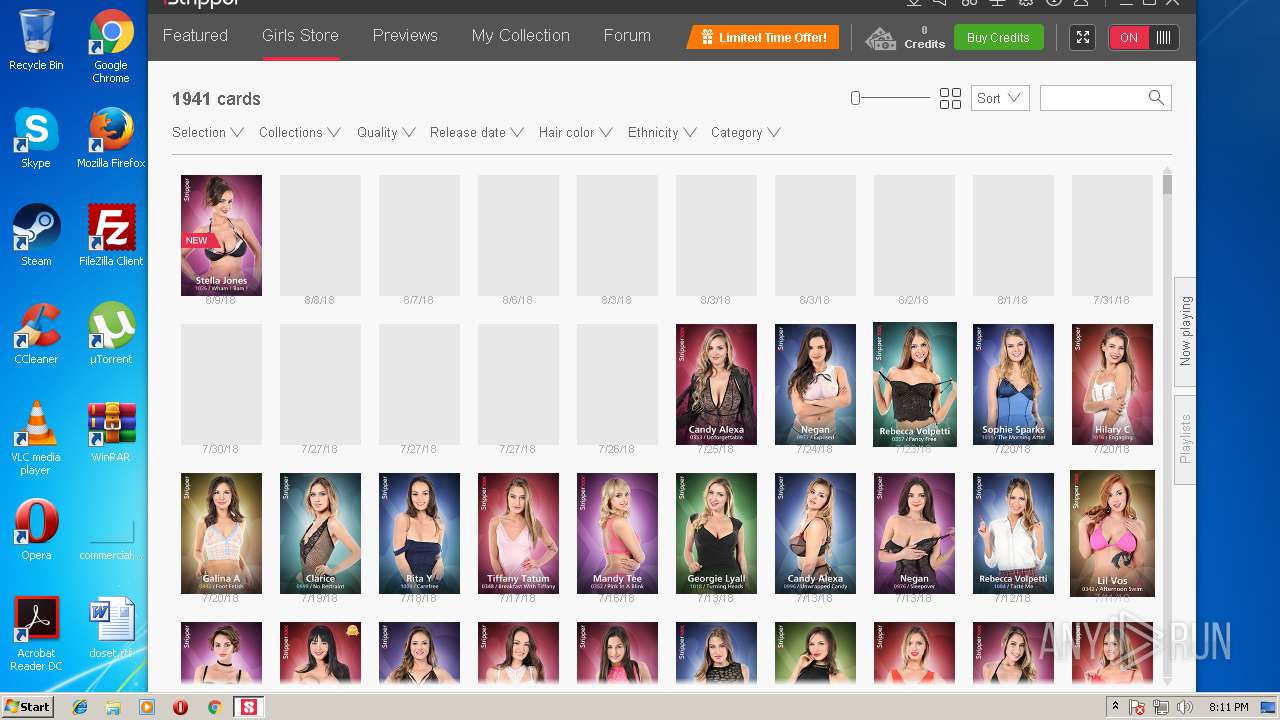Open the Playlists side tab
This screenshot has width=1280, height=720.
coord(1185,440)
